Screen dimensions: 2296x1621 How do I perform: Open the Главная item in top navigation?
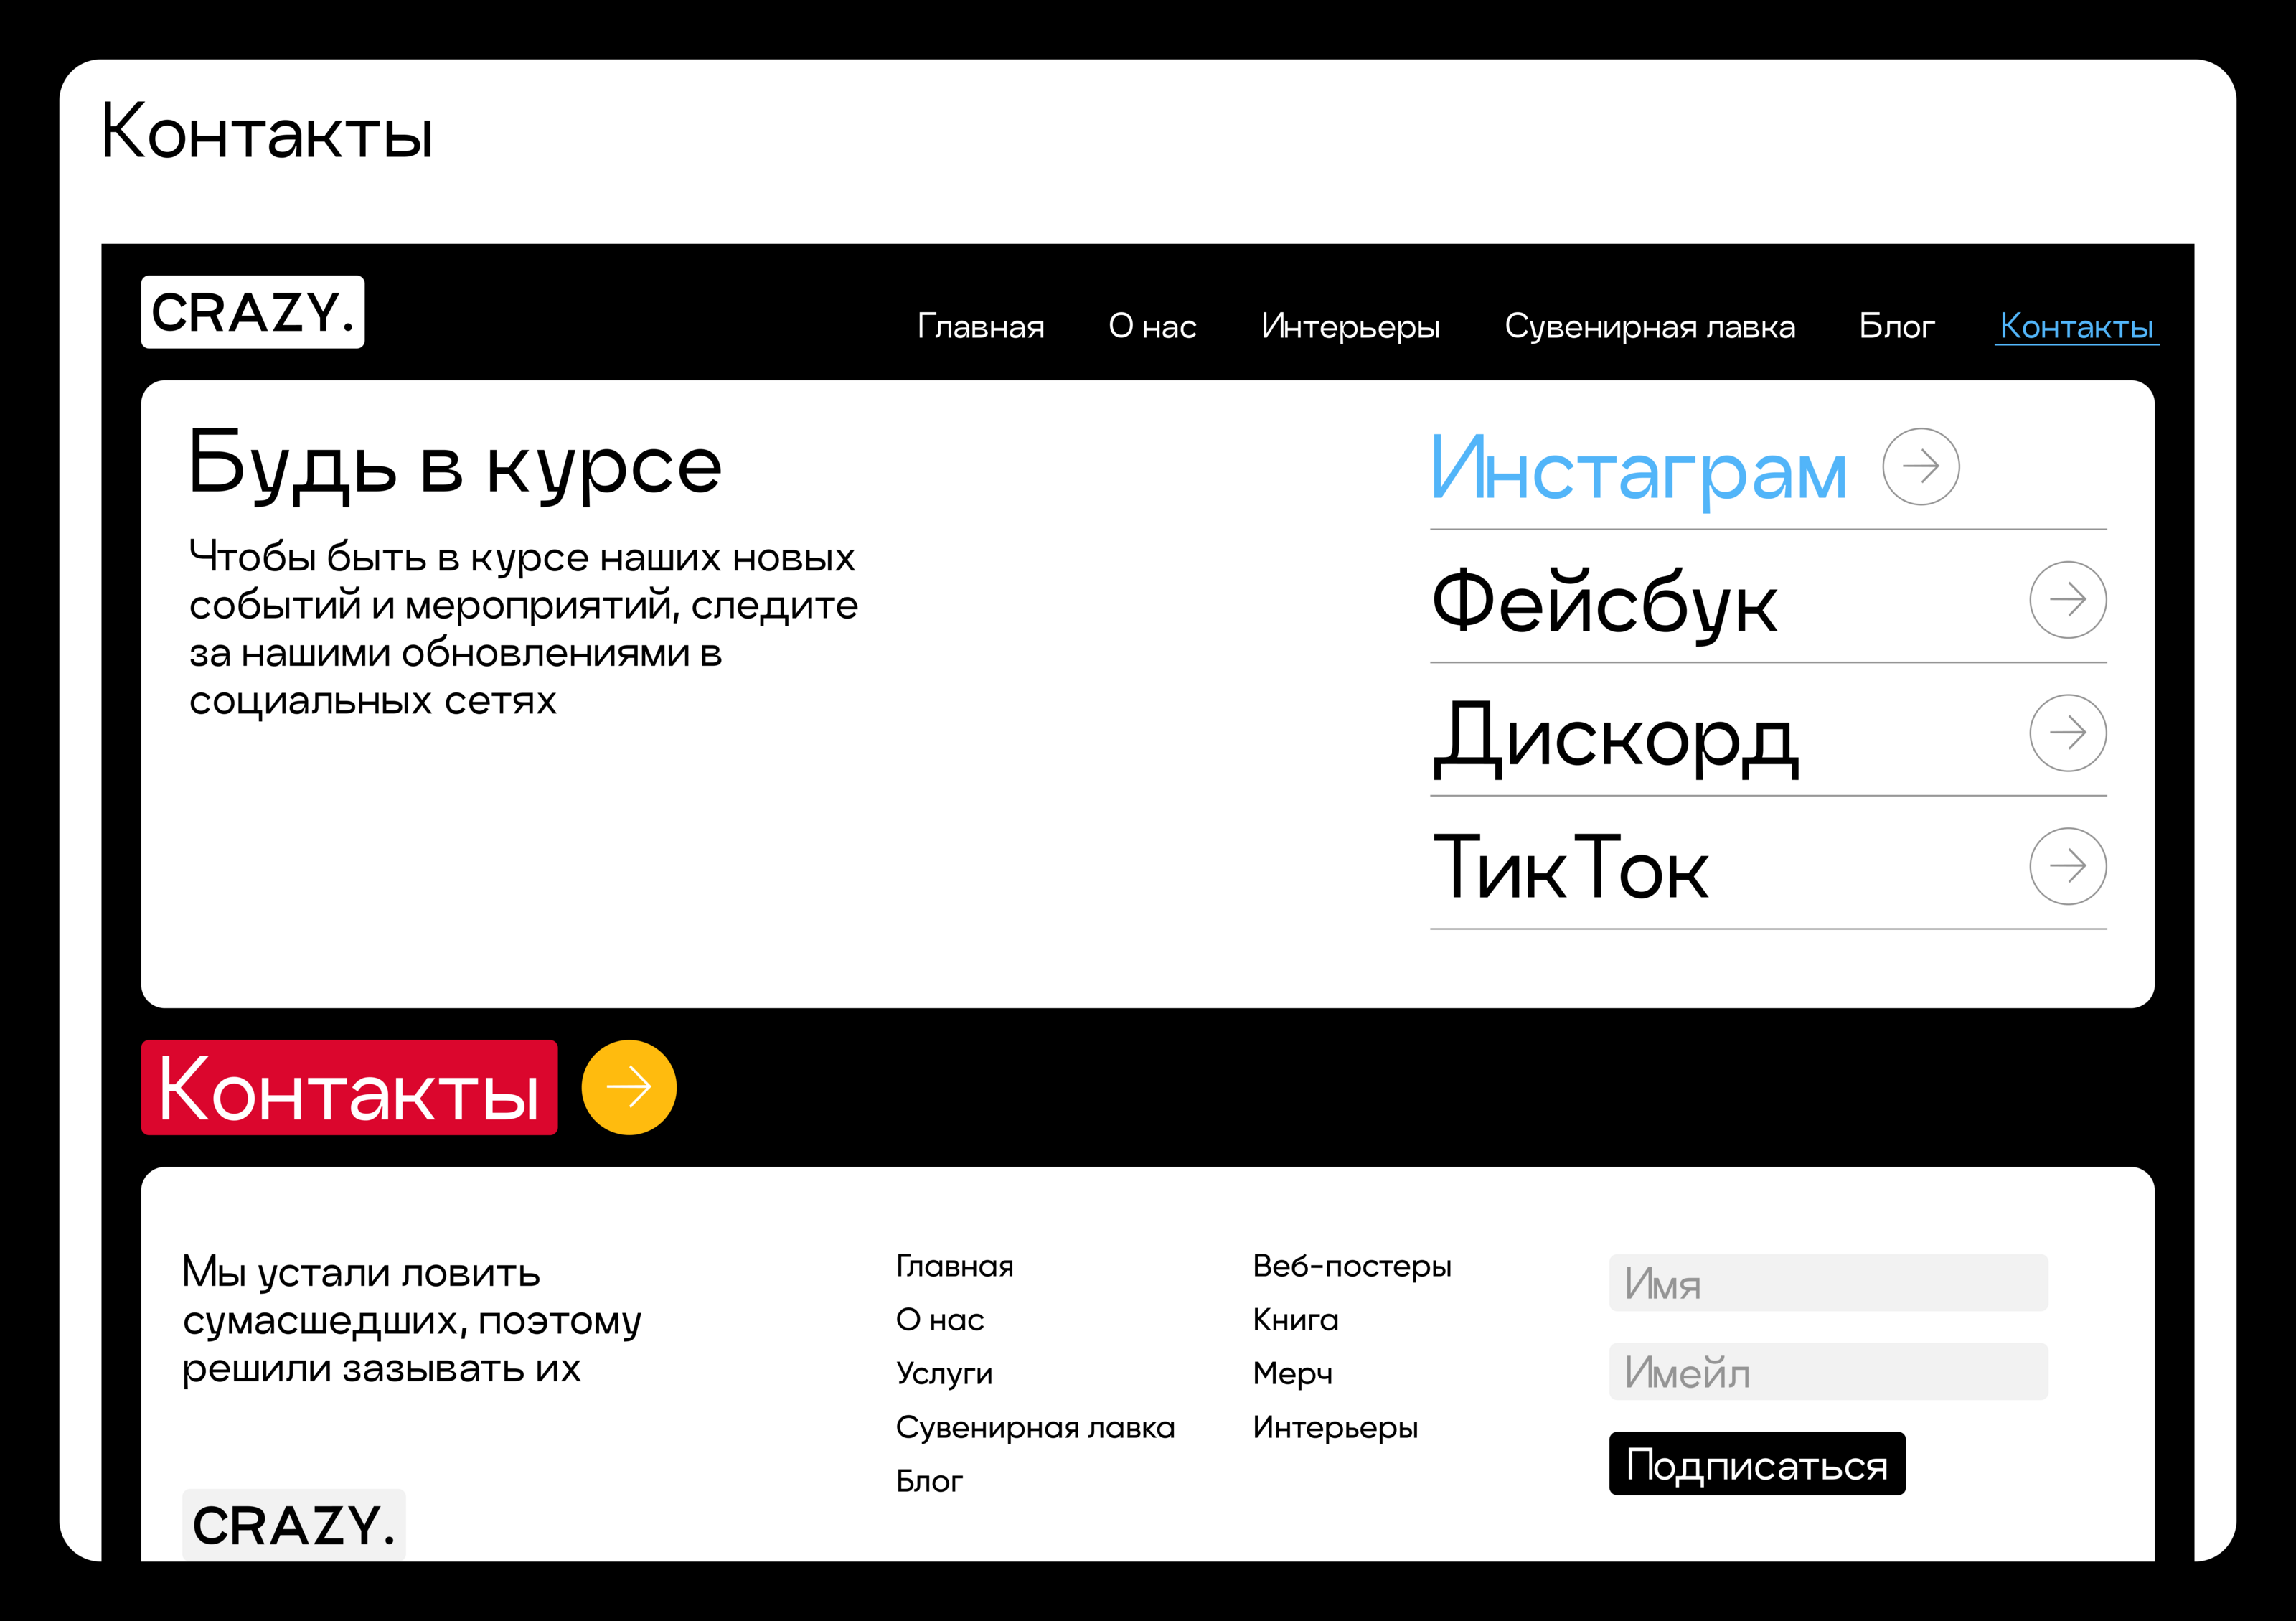(x=980, y=327)
